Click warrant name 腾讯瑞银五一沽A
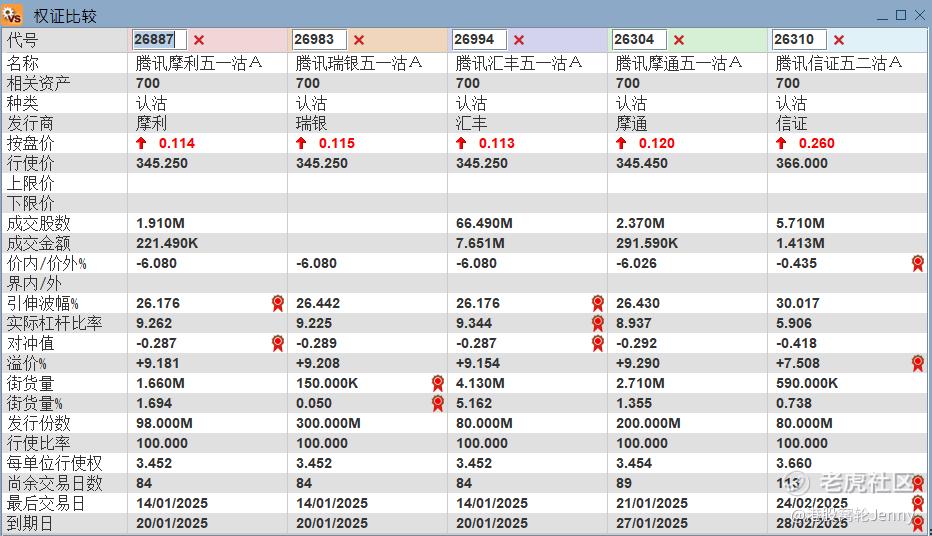Image resolution: width=932 pixels, height=536 pixels. click(x=359, y=62)
